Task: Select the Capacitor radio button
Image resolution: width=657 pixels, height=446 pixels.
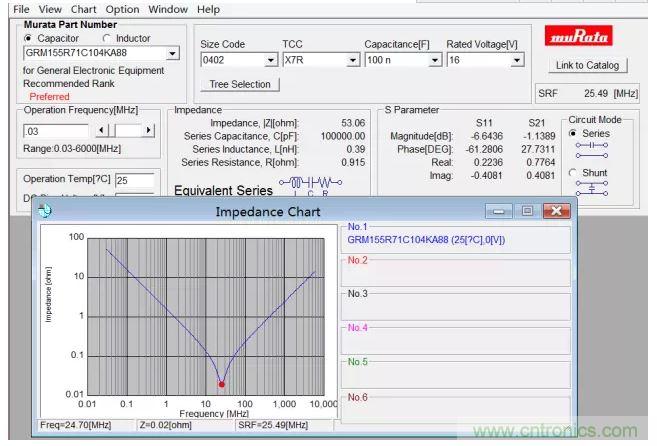Action: (x=29, y=38)
